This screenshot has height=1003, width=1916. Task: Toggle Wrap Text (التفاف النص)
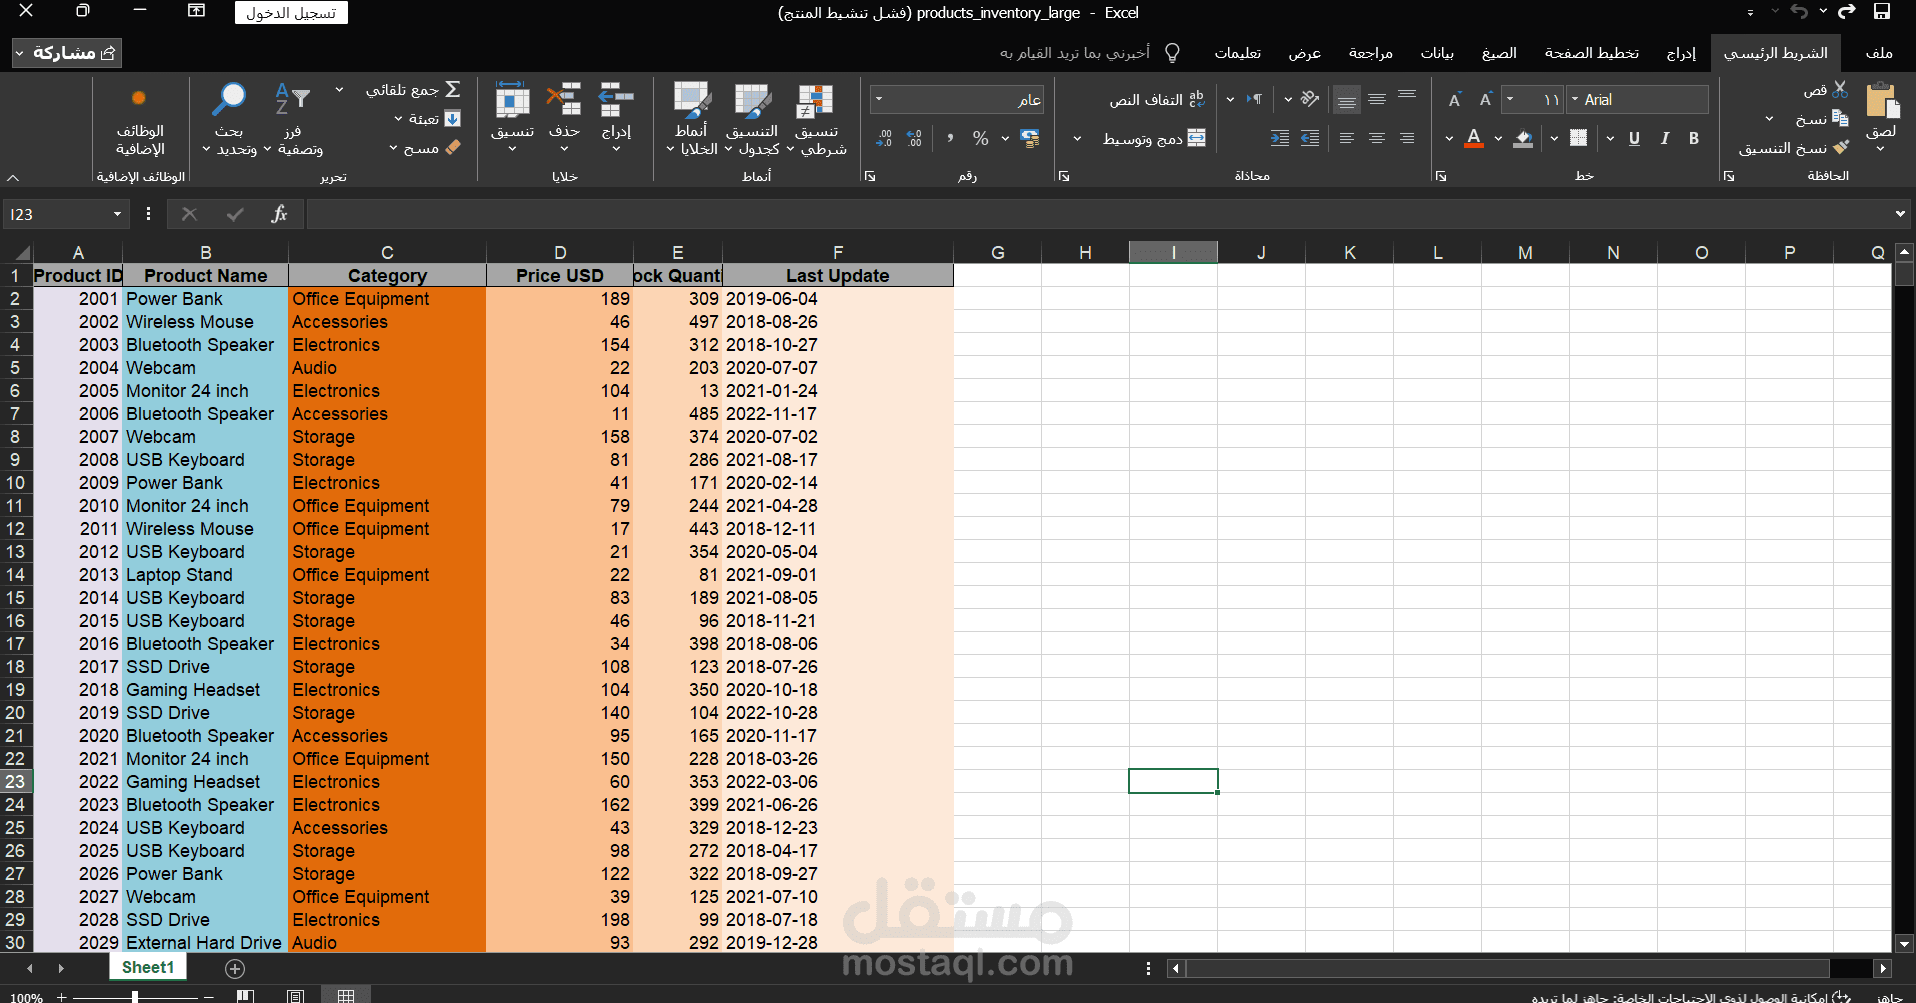[1158, 99]
